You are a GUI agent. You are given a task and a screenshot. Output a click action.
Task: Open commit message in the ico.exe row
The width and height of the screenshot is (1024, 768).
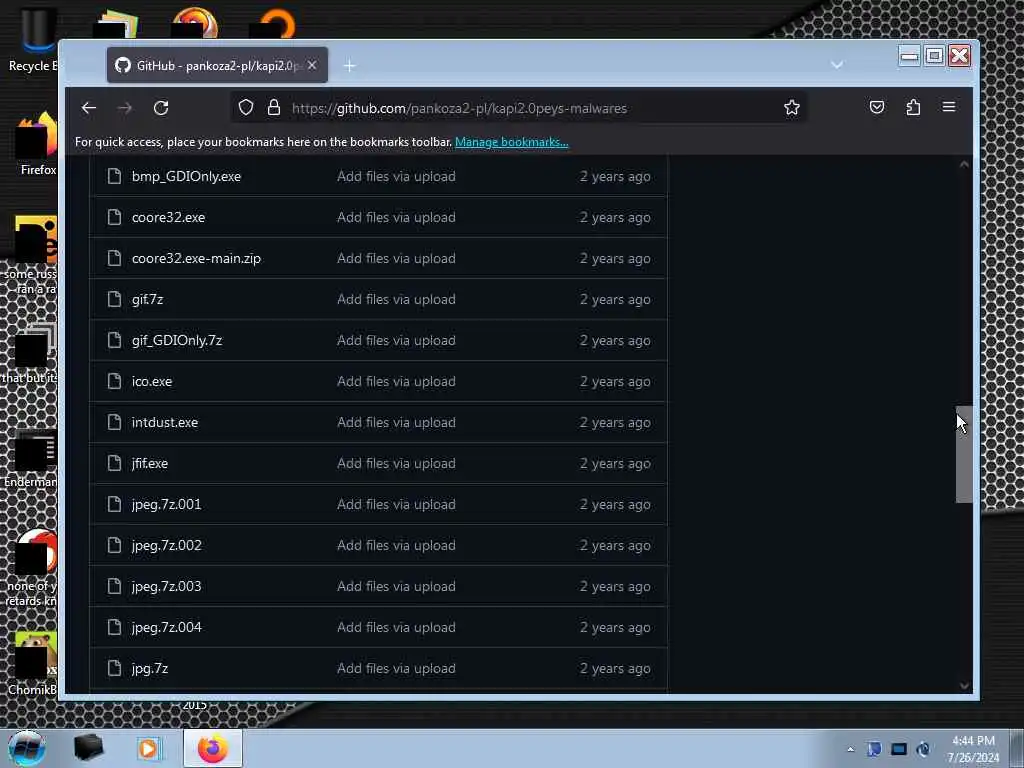(396, 381)
